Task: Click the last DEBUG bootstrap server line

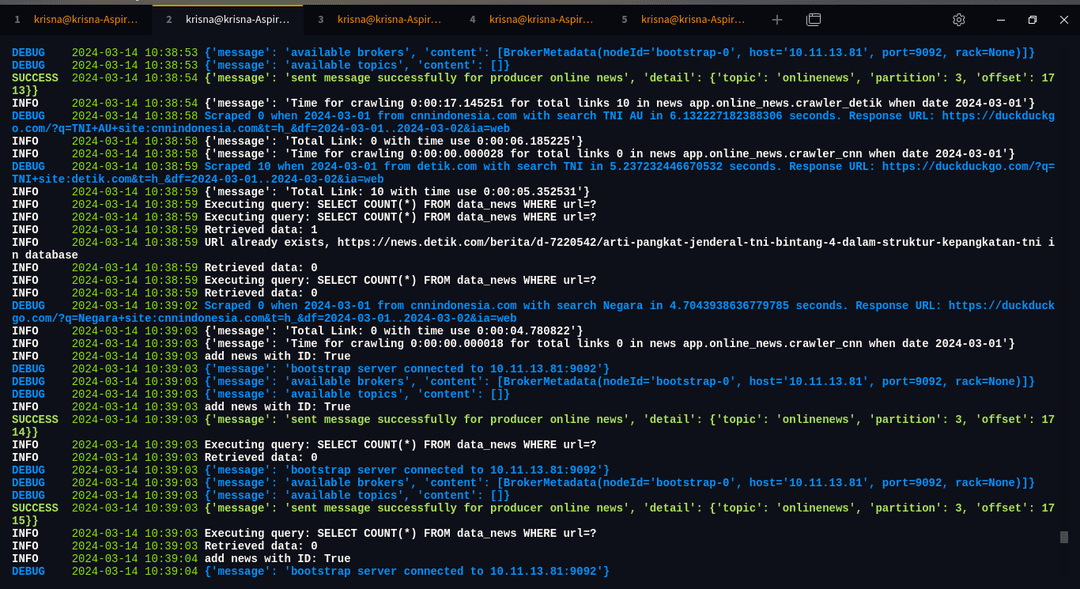Action: click(406, 572)
